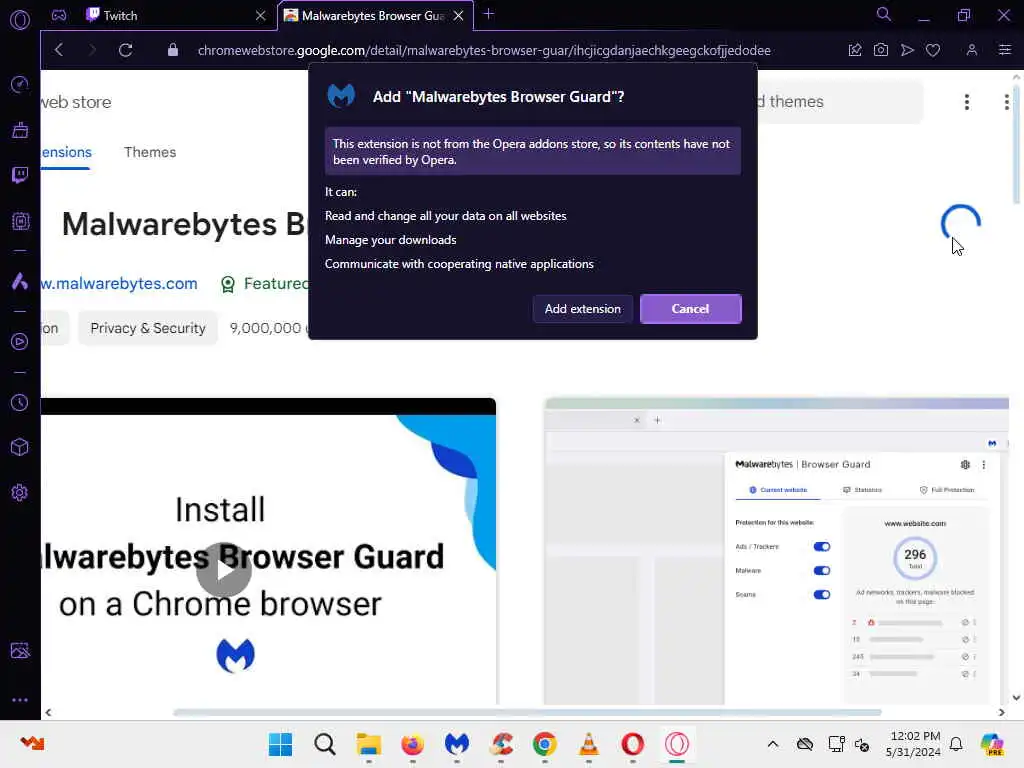Open Malwarebytes app from taskbar
This screenshot has height=768, width=1024.
coord(456,744)
